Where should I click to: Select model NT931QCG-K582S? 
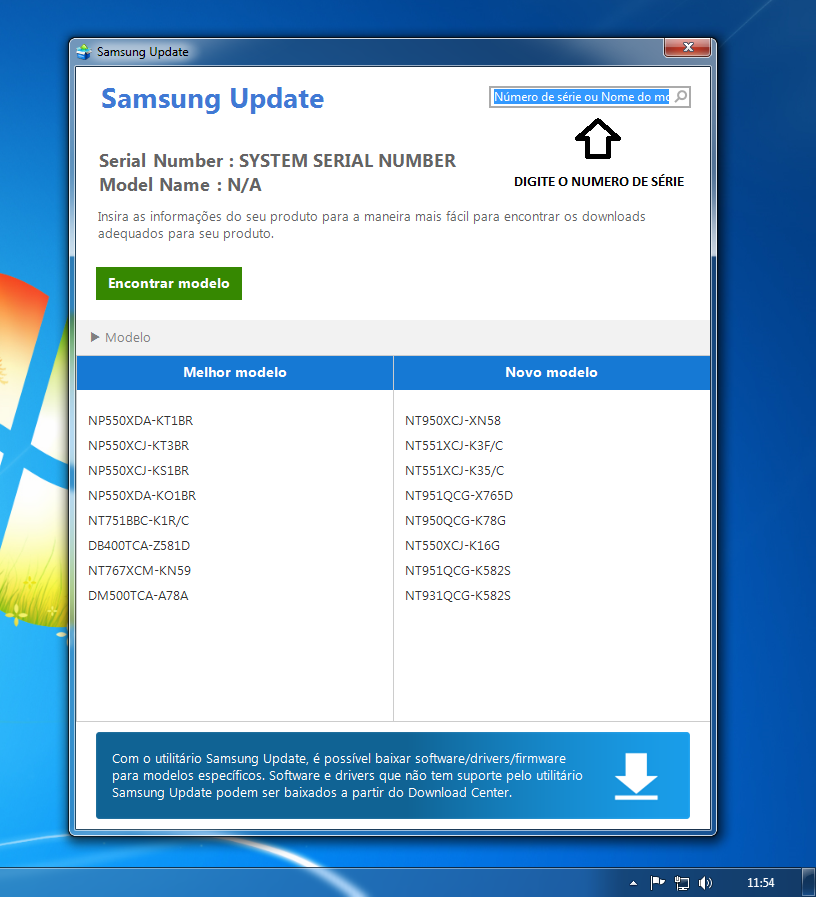(458, 596)
